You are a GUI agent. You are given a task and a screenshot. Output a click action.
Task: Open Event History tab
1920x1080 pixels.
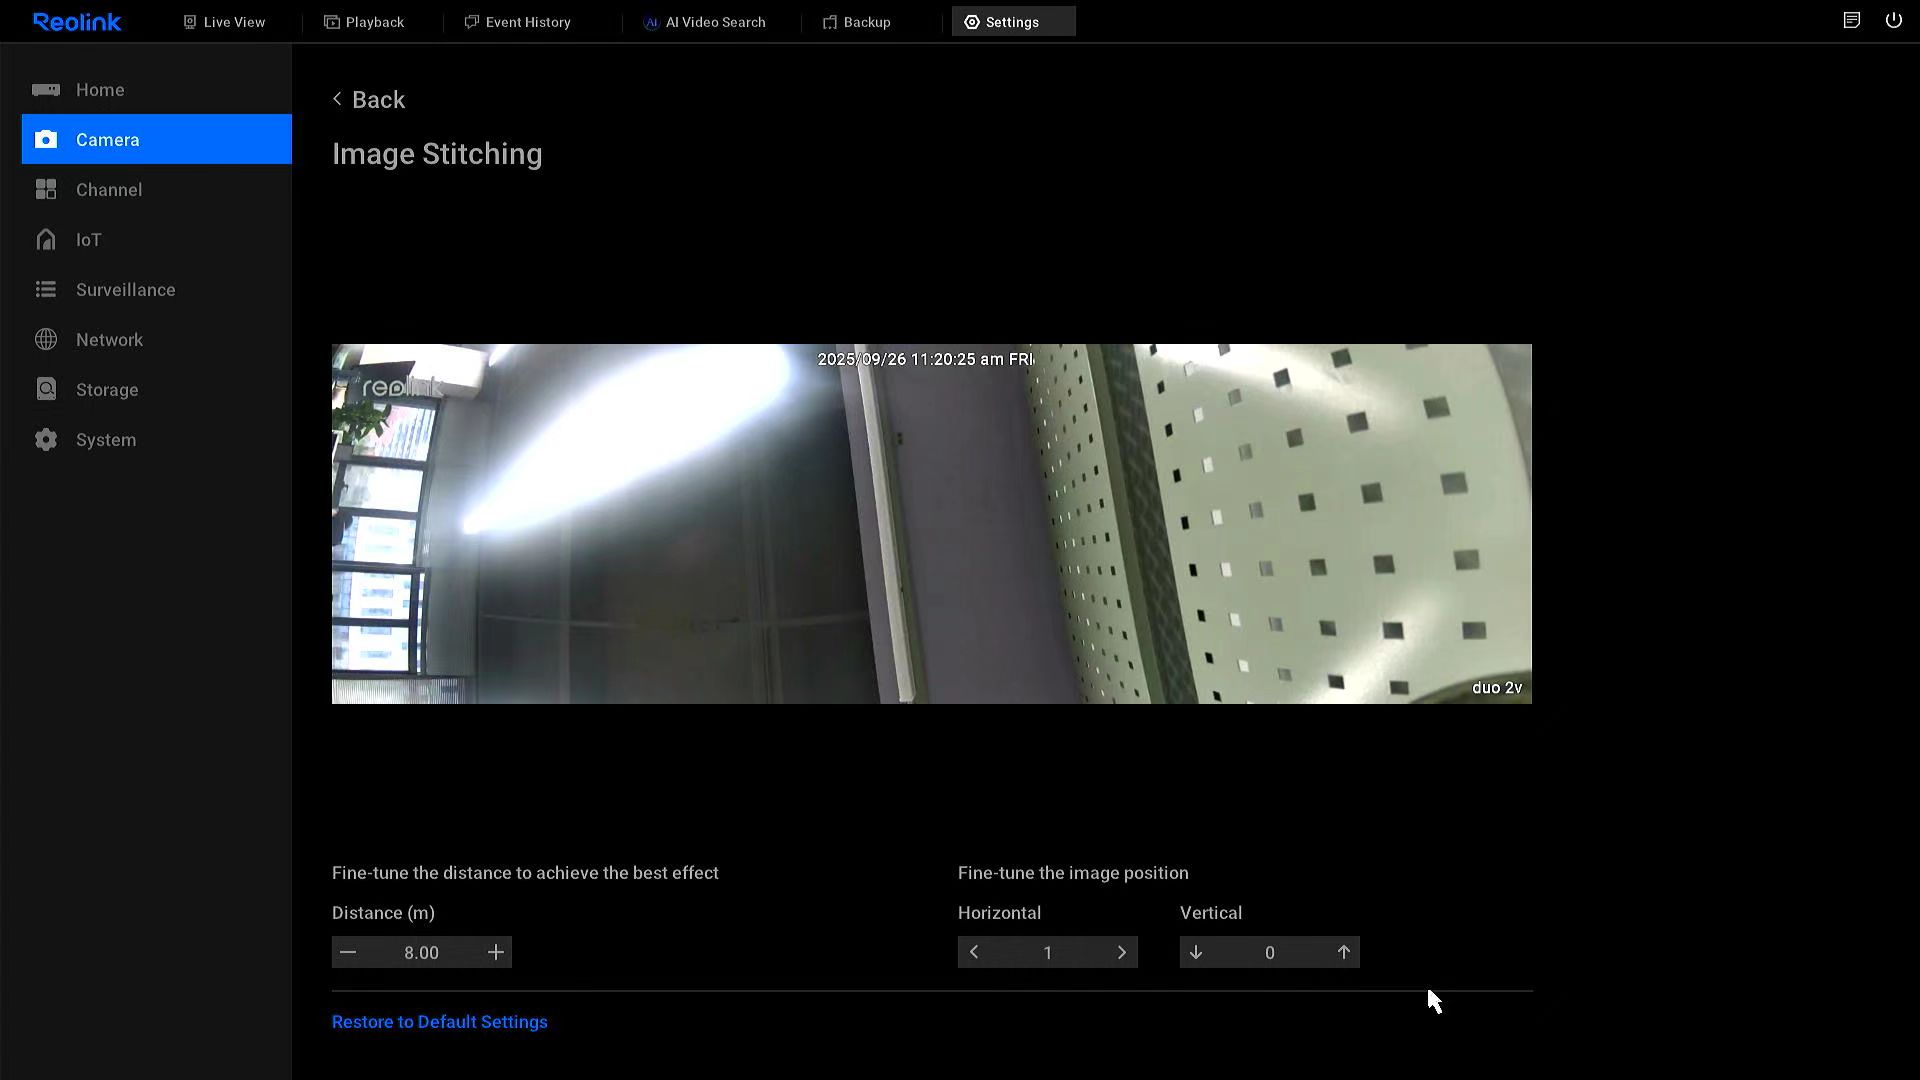pos(517,22)
